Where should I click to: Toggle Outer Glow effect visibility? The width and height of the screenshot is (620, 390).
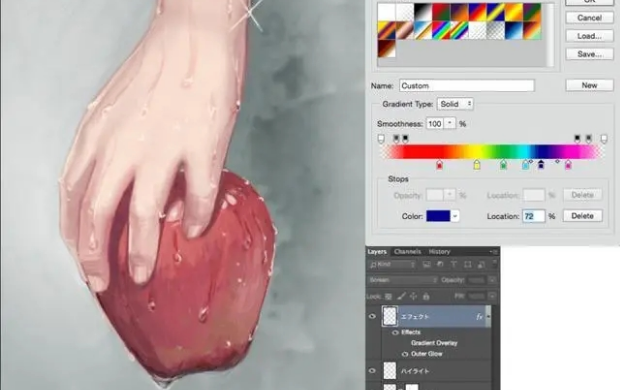click(x=405, y=354)
